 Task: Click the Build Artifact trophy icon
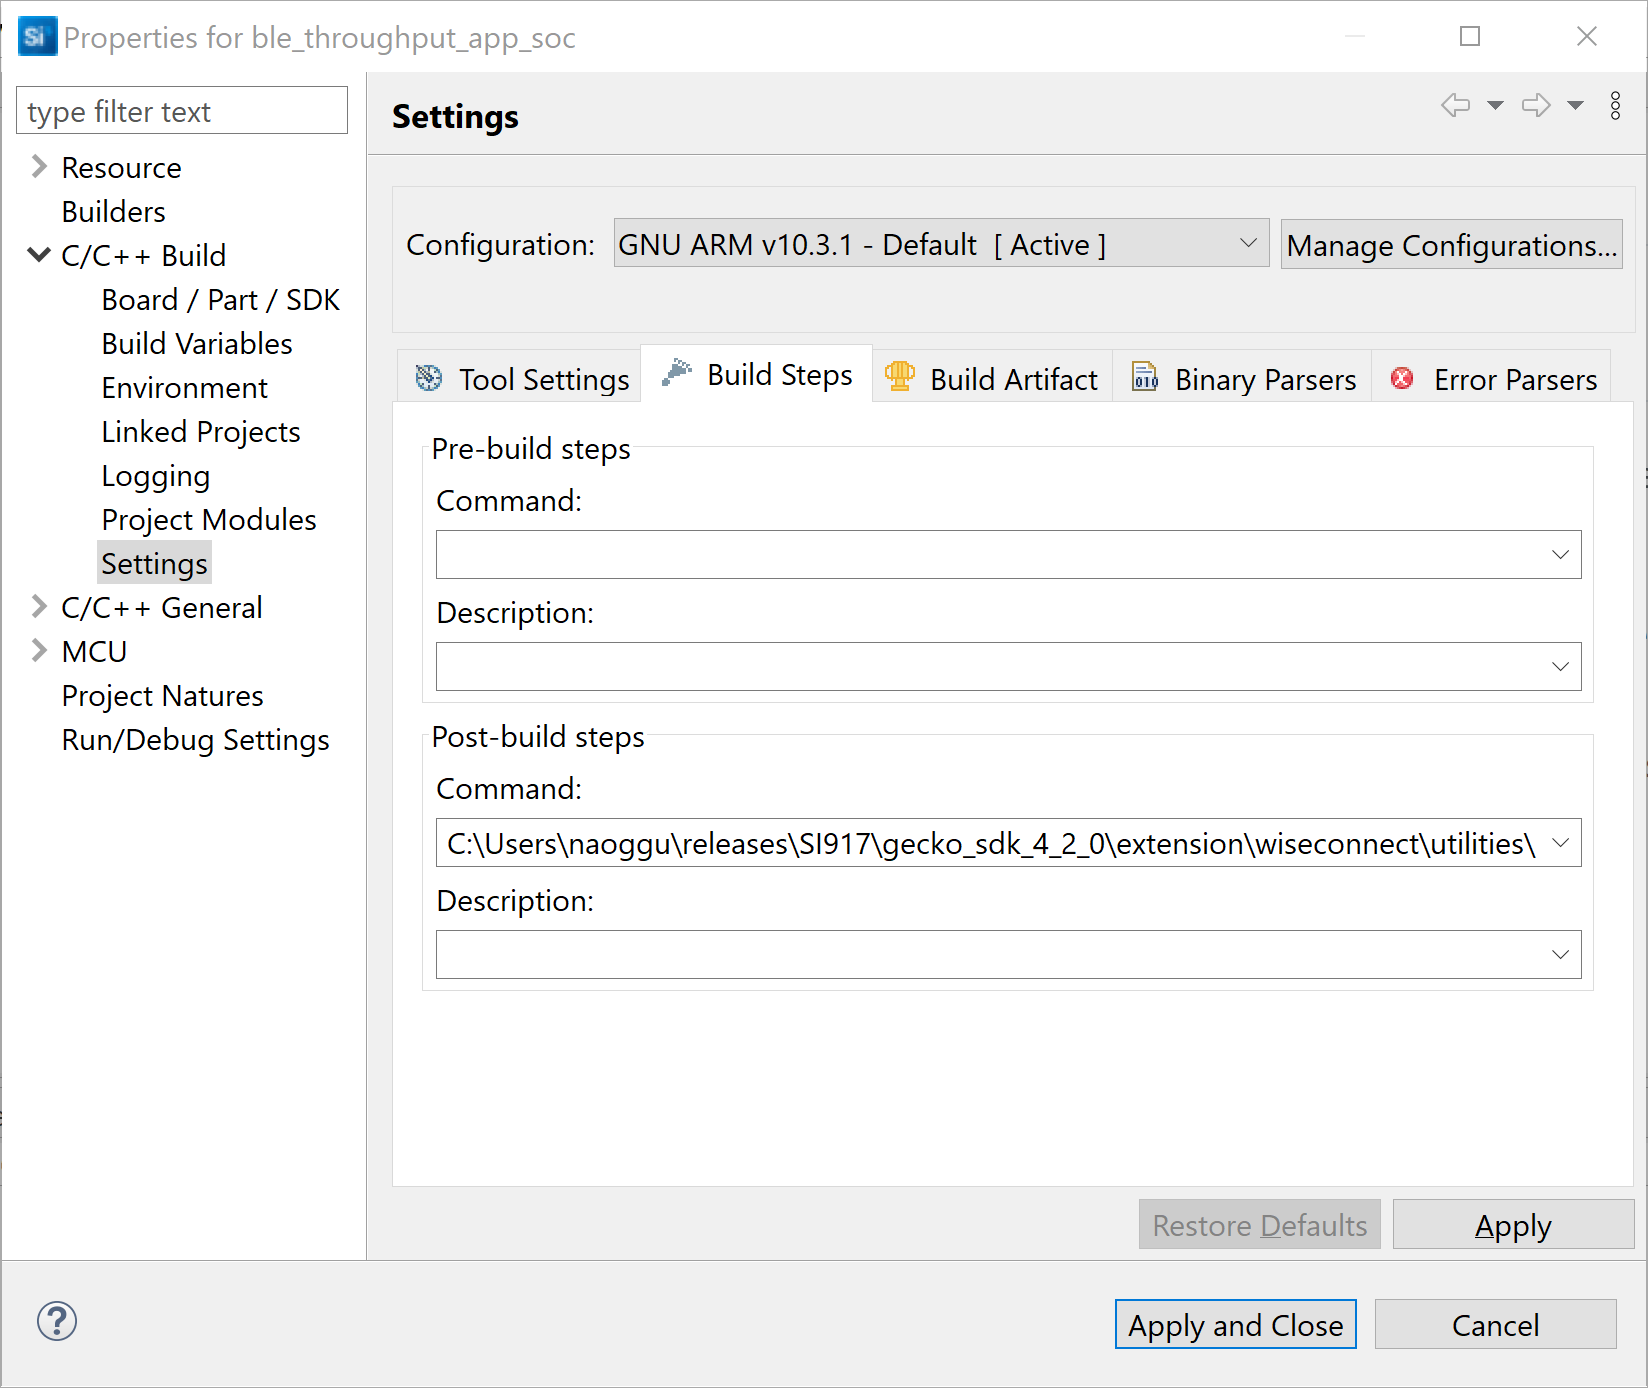[x=900, y=377]
